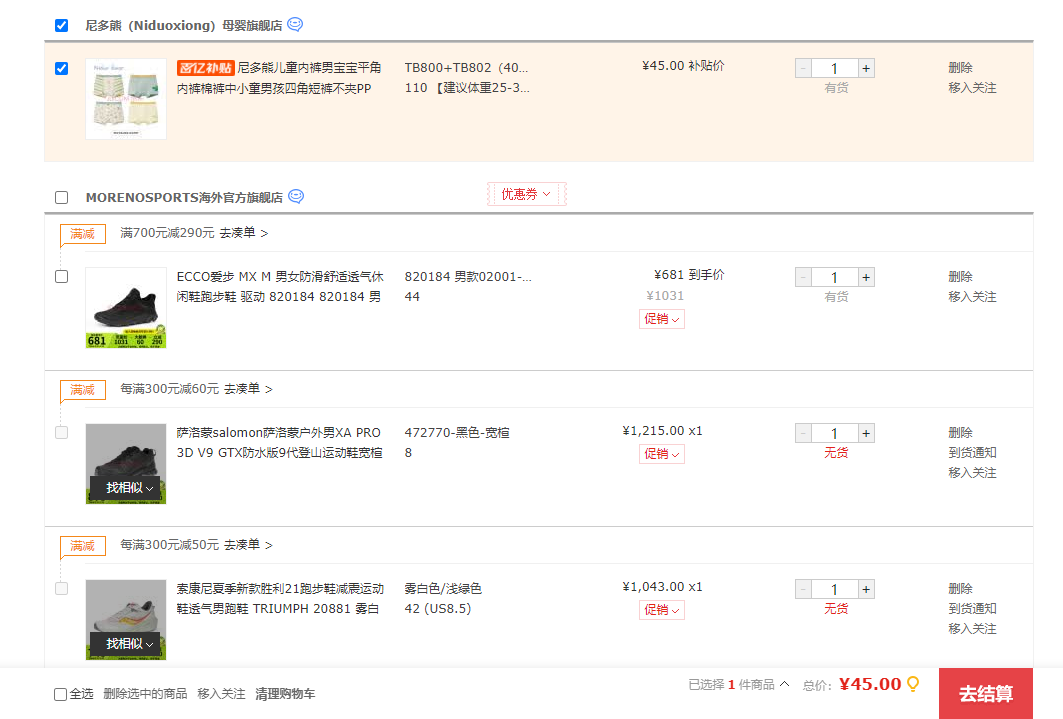Increase quantity of Saucony TRIUMPH shoes

(866, 589)
